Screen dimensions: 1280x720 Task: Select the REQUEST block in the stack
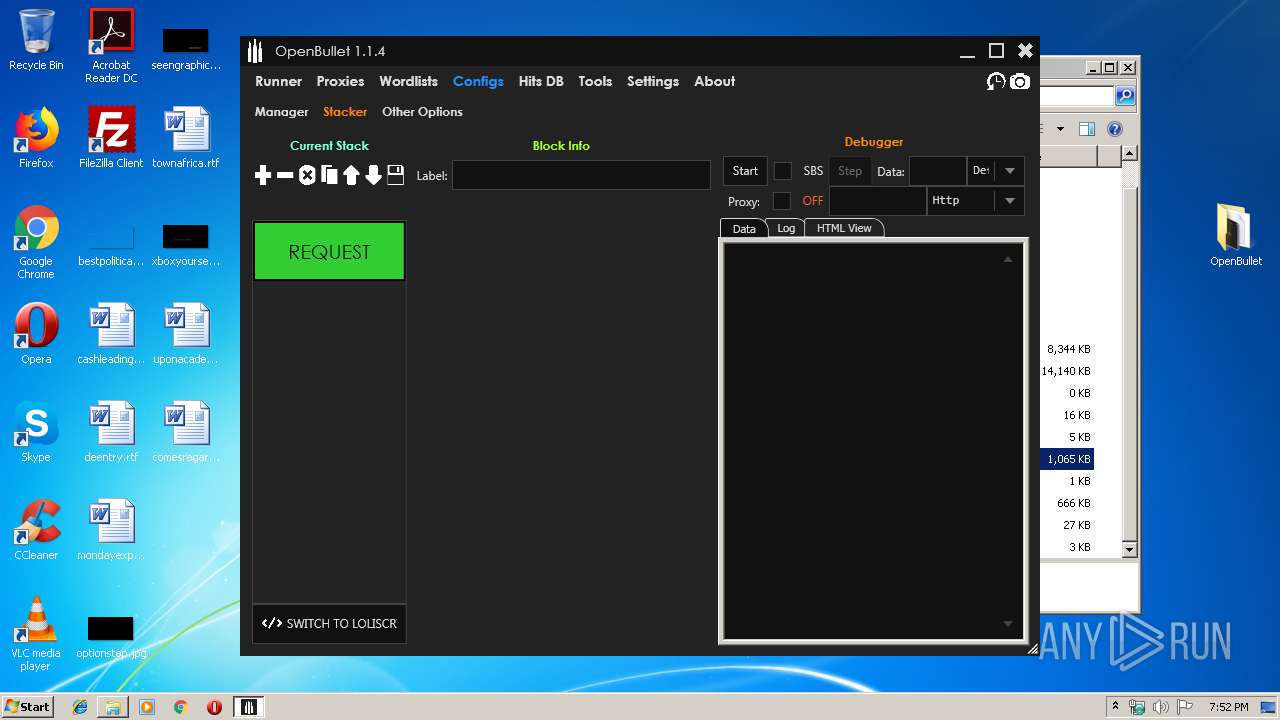click(x=329, y=251)
